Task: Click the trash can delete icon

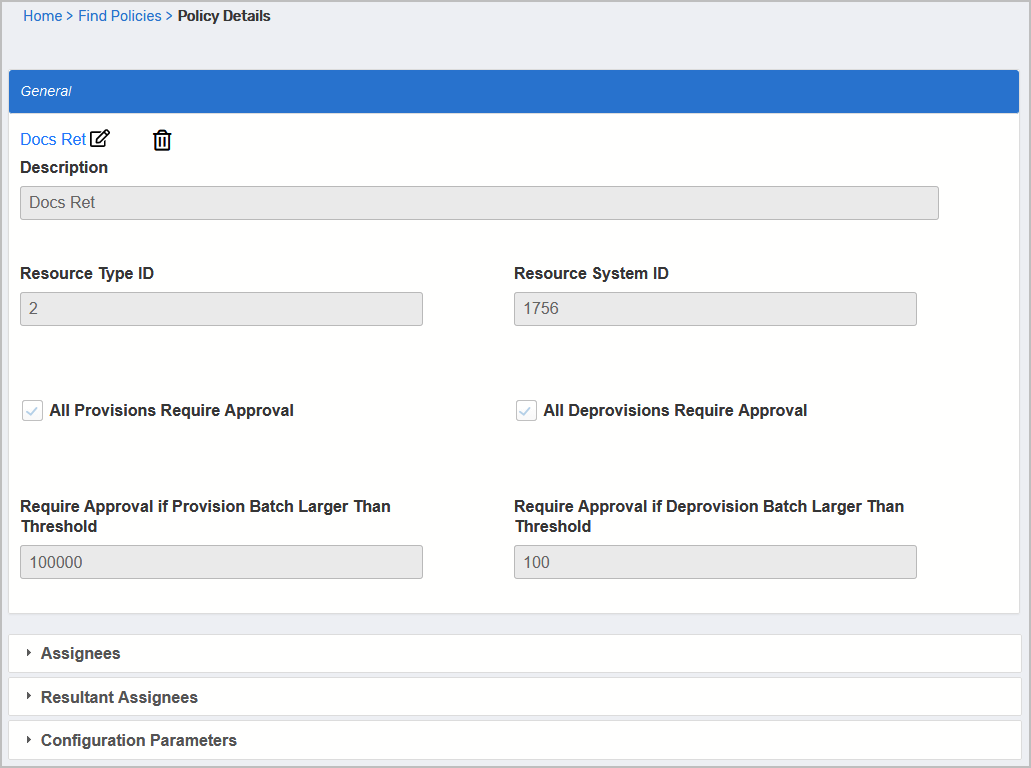Action: (162, 140)
